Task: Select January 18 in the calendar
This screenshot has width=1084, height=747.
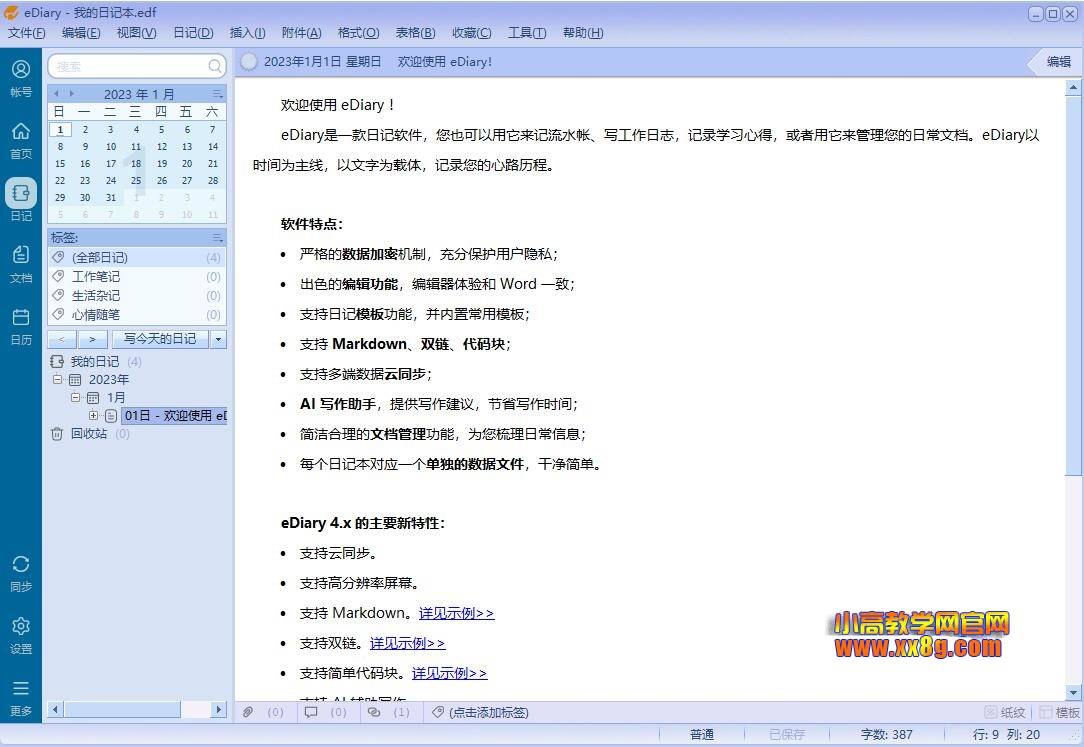Action: [x=136, y=164]
